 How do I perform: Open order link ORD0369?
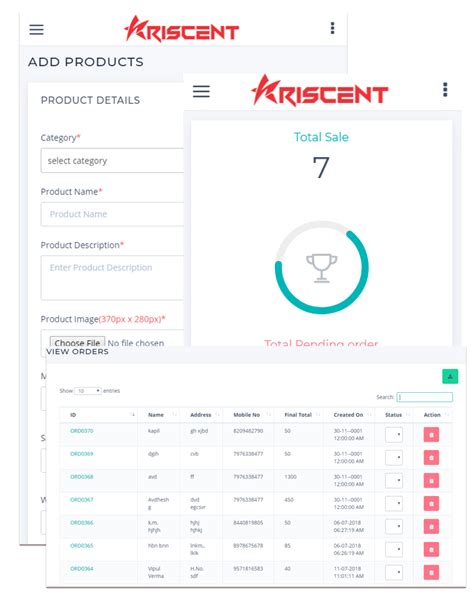tap(82, 454)
